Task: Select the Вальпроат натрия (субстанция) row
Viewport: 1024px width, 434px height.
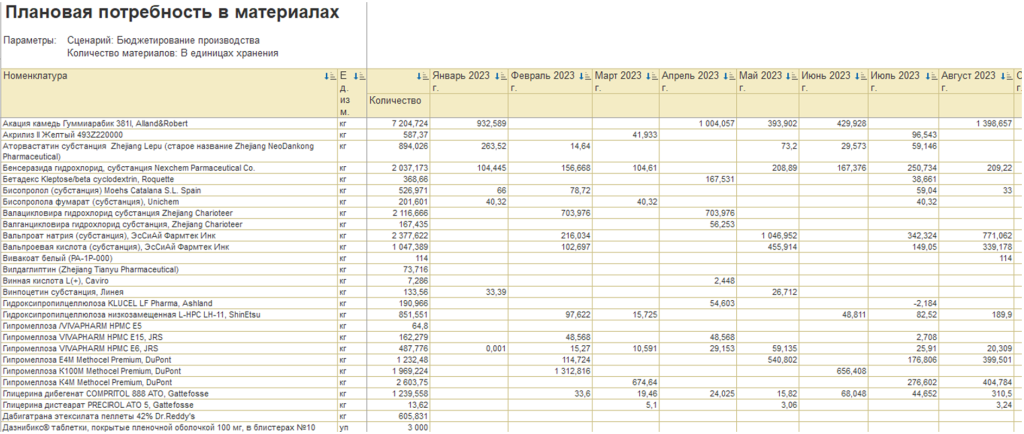Action: (511, 236)
